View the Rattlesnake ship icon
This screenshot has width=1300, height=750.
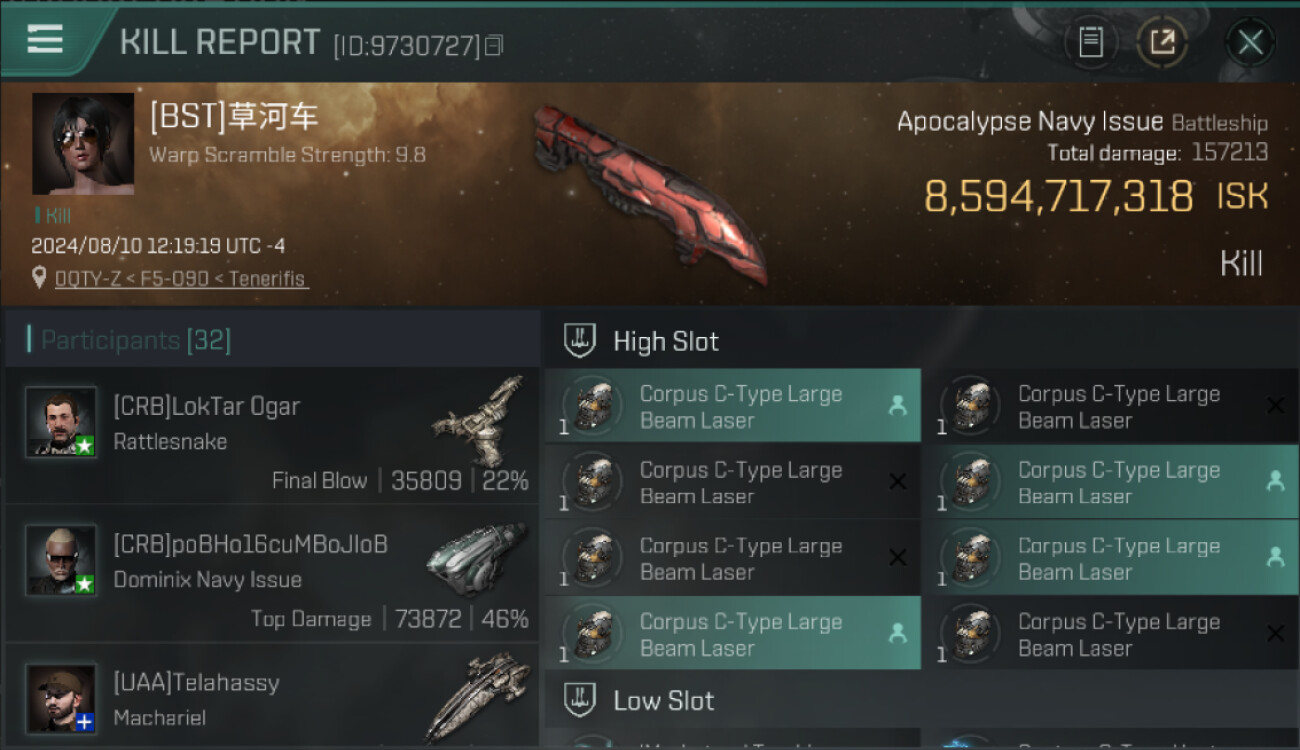click(479, 422)
